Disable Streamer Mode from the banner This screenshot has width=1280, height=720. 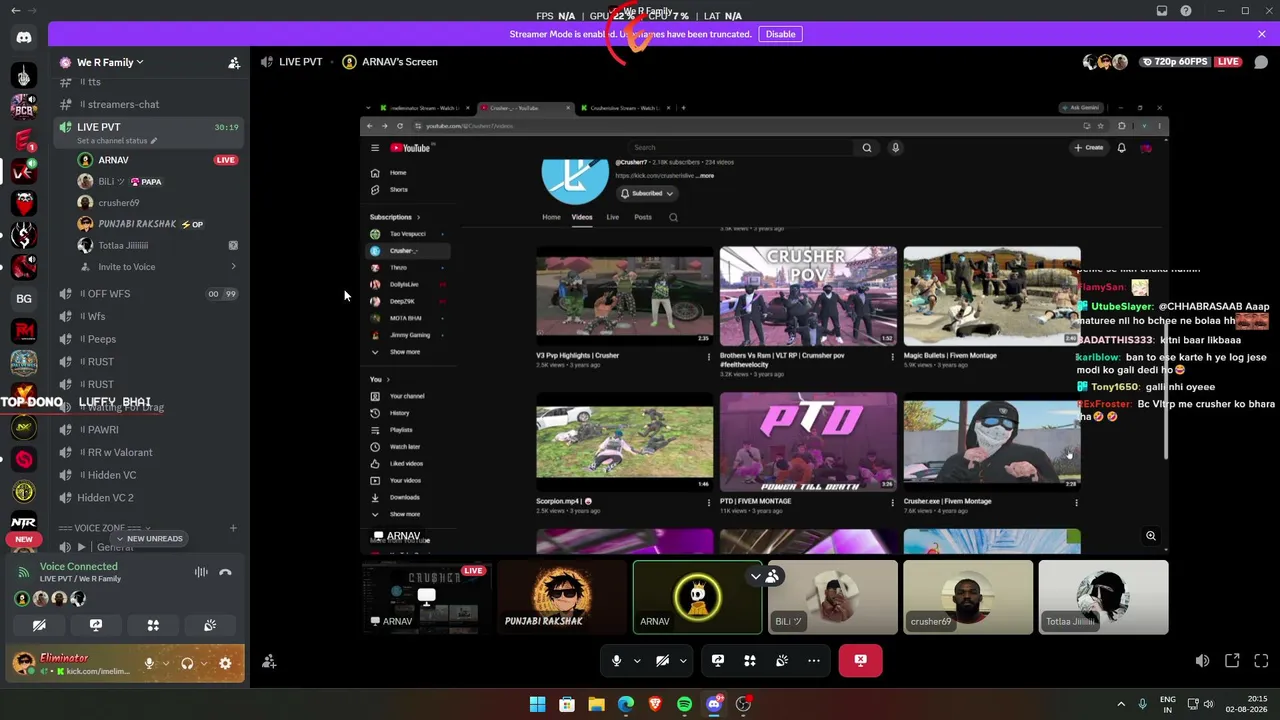tap(780, 34)
